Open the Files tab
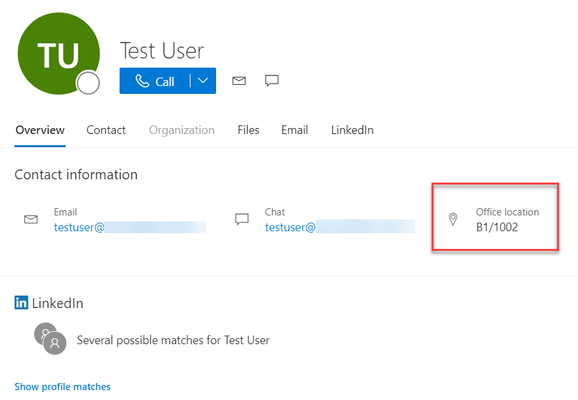 pos(248,130)
